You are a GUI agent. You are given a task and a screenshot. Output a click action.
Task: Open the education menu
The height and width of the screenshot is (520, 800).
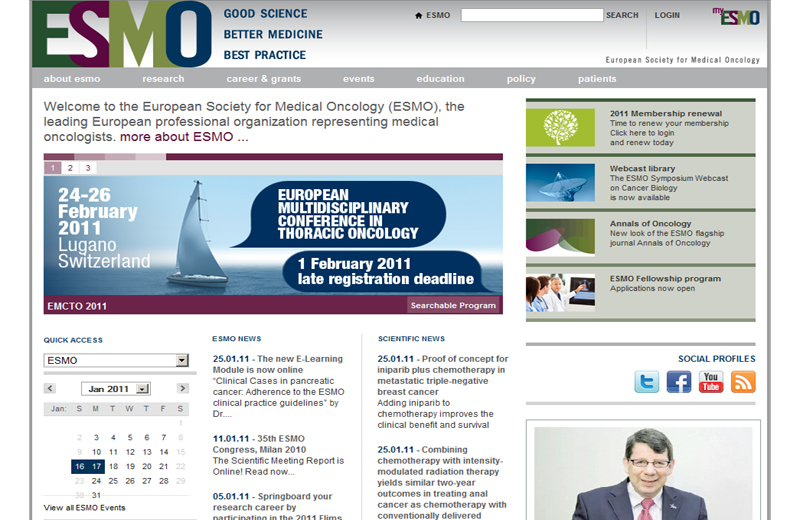[440, 79]
